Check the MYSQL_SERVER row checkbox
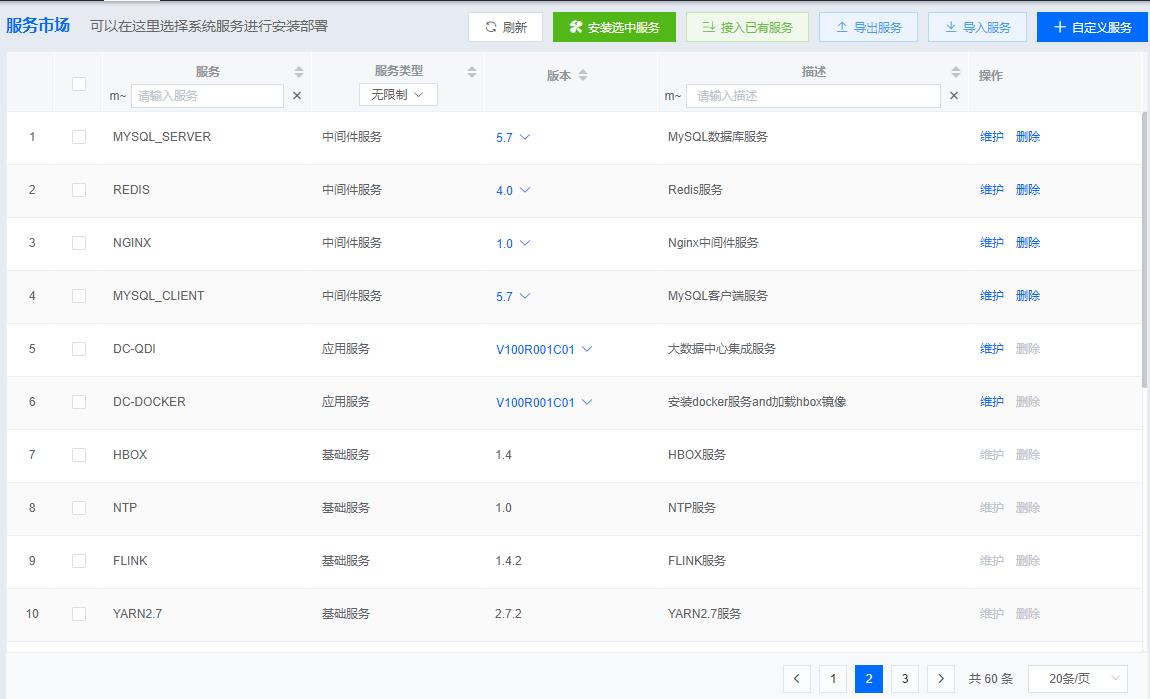The height and width of the screenshot is (699, 1150). [x=80, y=137]
